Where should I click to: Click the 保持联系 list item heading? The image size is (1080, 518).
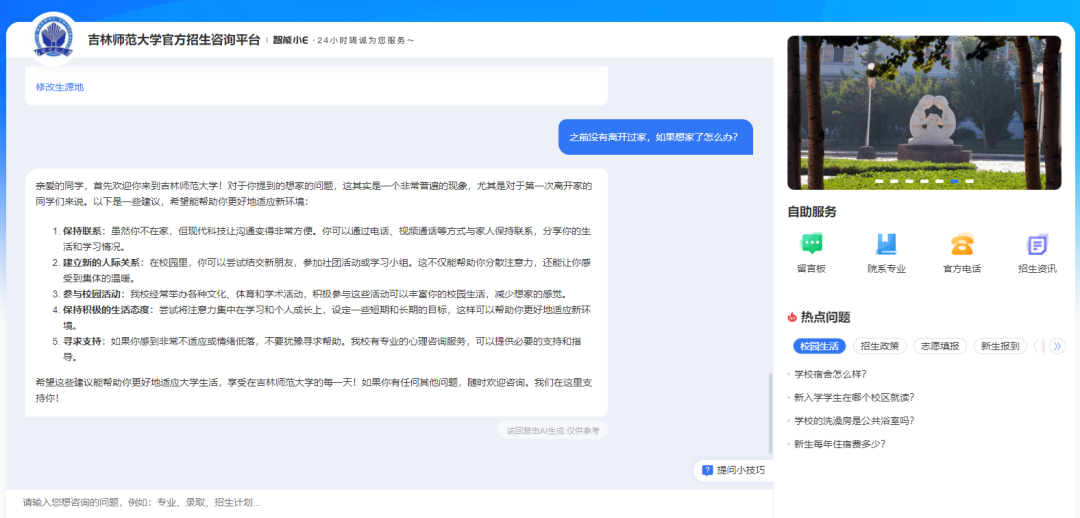pyautogui.click(x=85, y=231)
